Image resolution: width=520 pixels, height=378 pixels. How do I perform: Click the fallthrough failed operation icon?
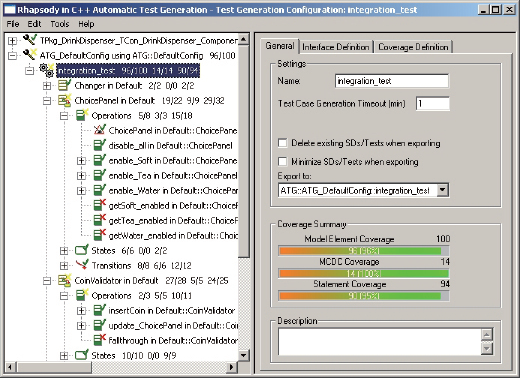[x=99, y=340]
